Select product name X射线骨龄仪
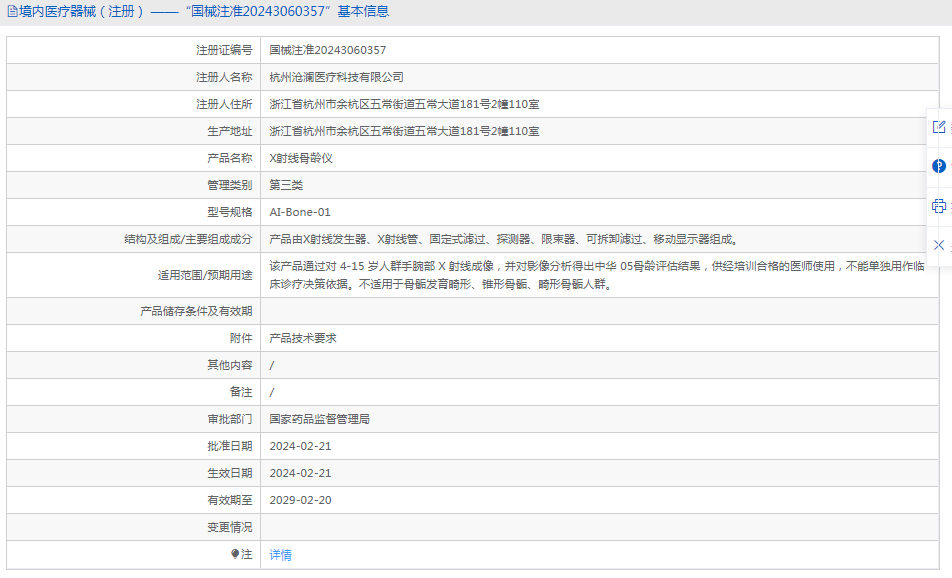 tap(301, 158)
